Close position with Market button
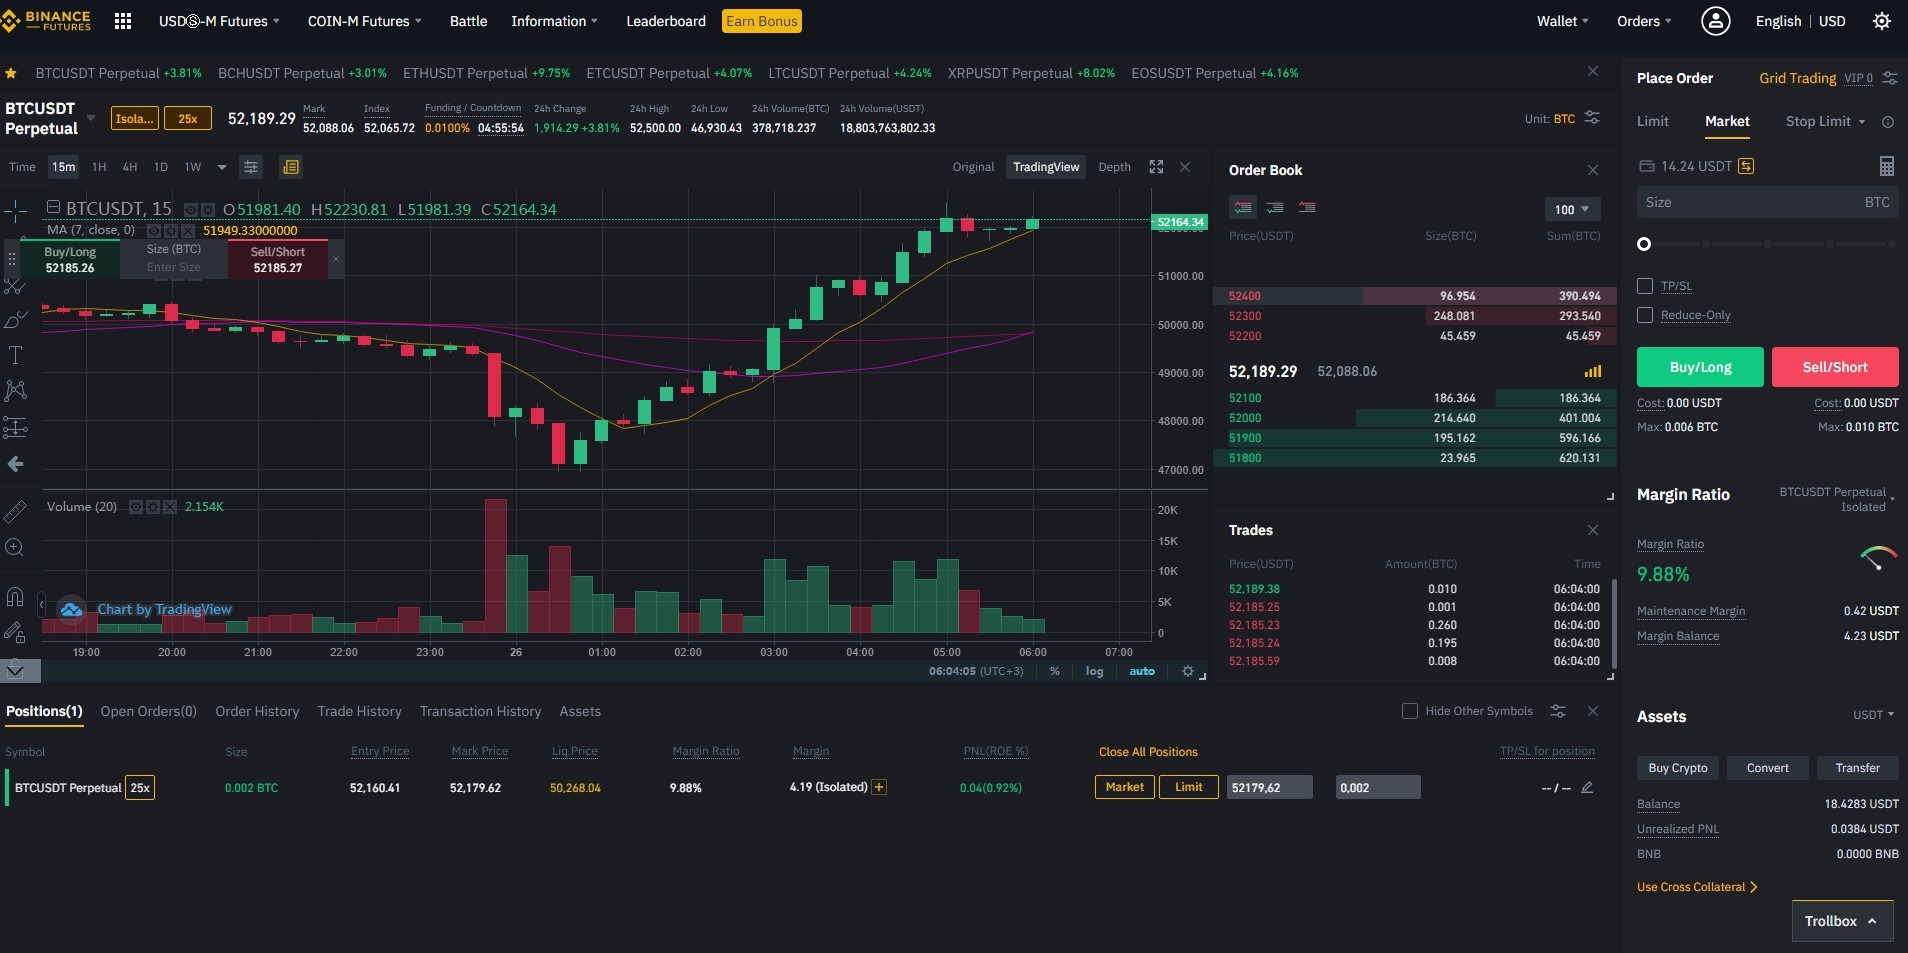 pos(1124,787)
